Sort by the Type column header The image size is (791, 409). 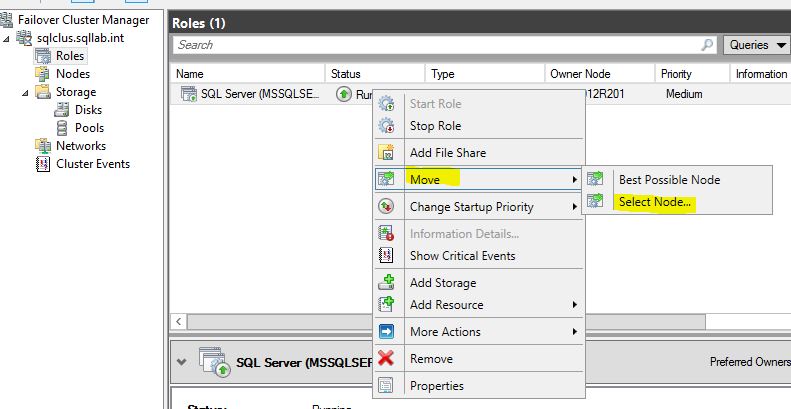tap(485, 74)
